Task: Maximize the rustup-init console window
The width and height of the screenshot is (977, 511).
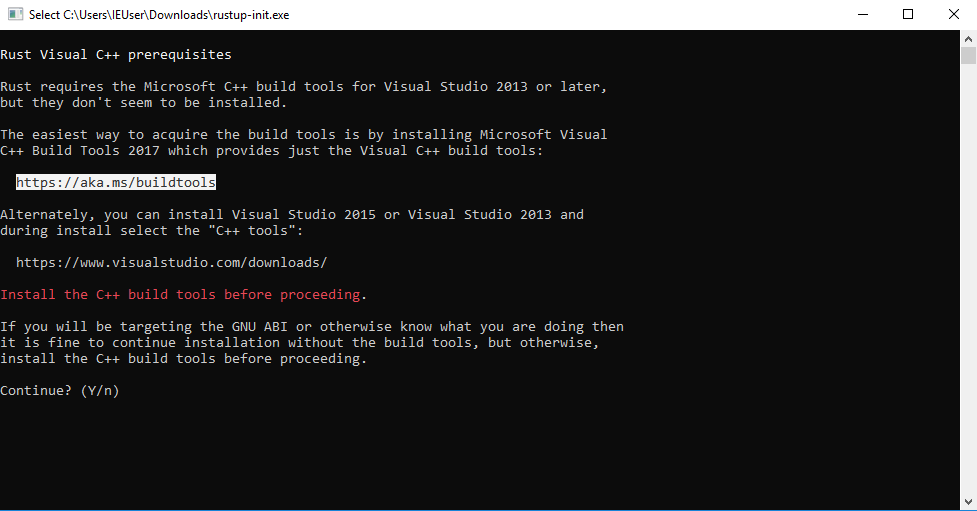Action: tap(908, 14)
